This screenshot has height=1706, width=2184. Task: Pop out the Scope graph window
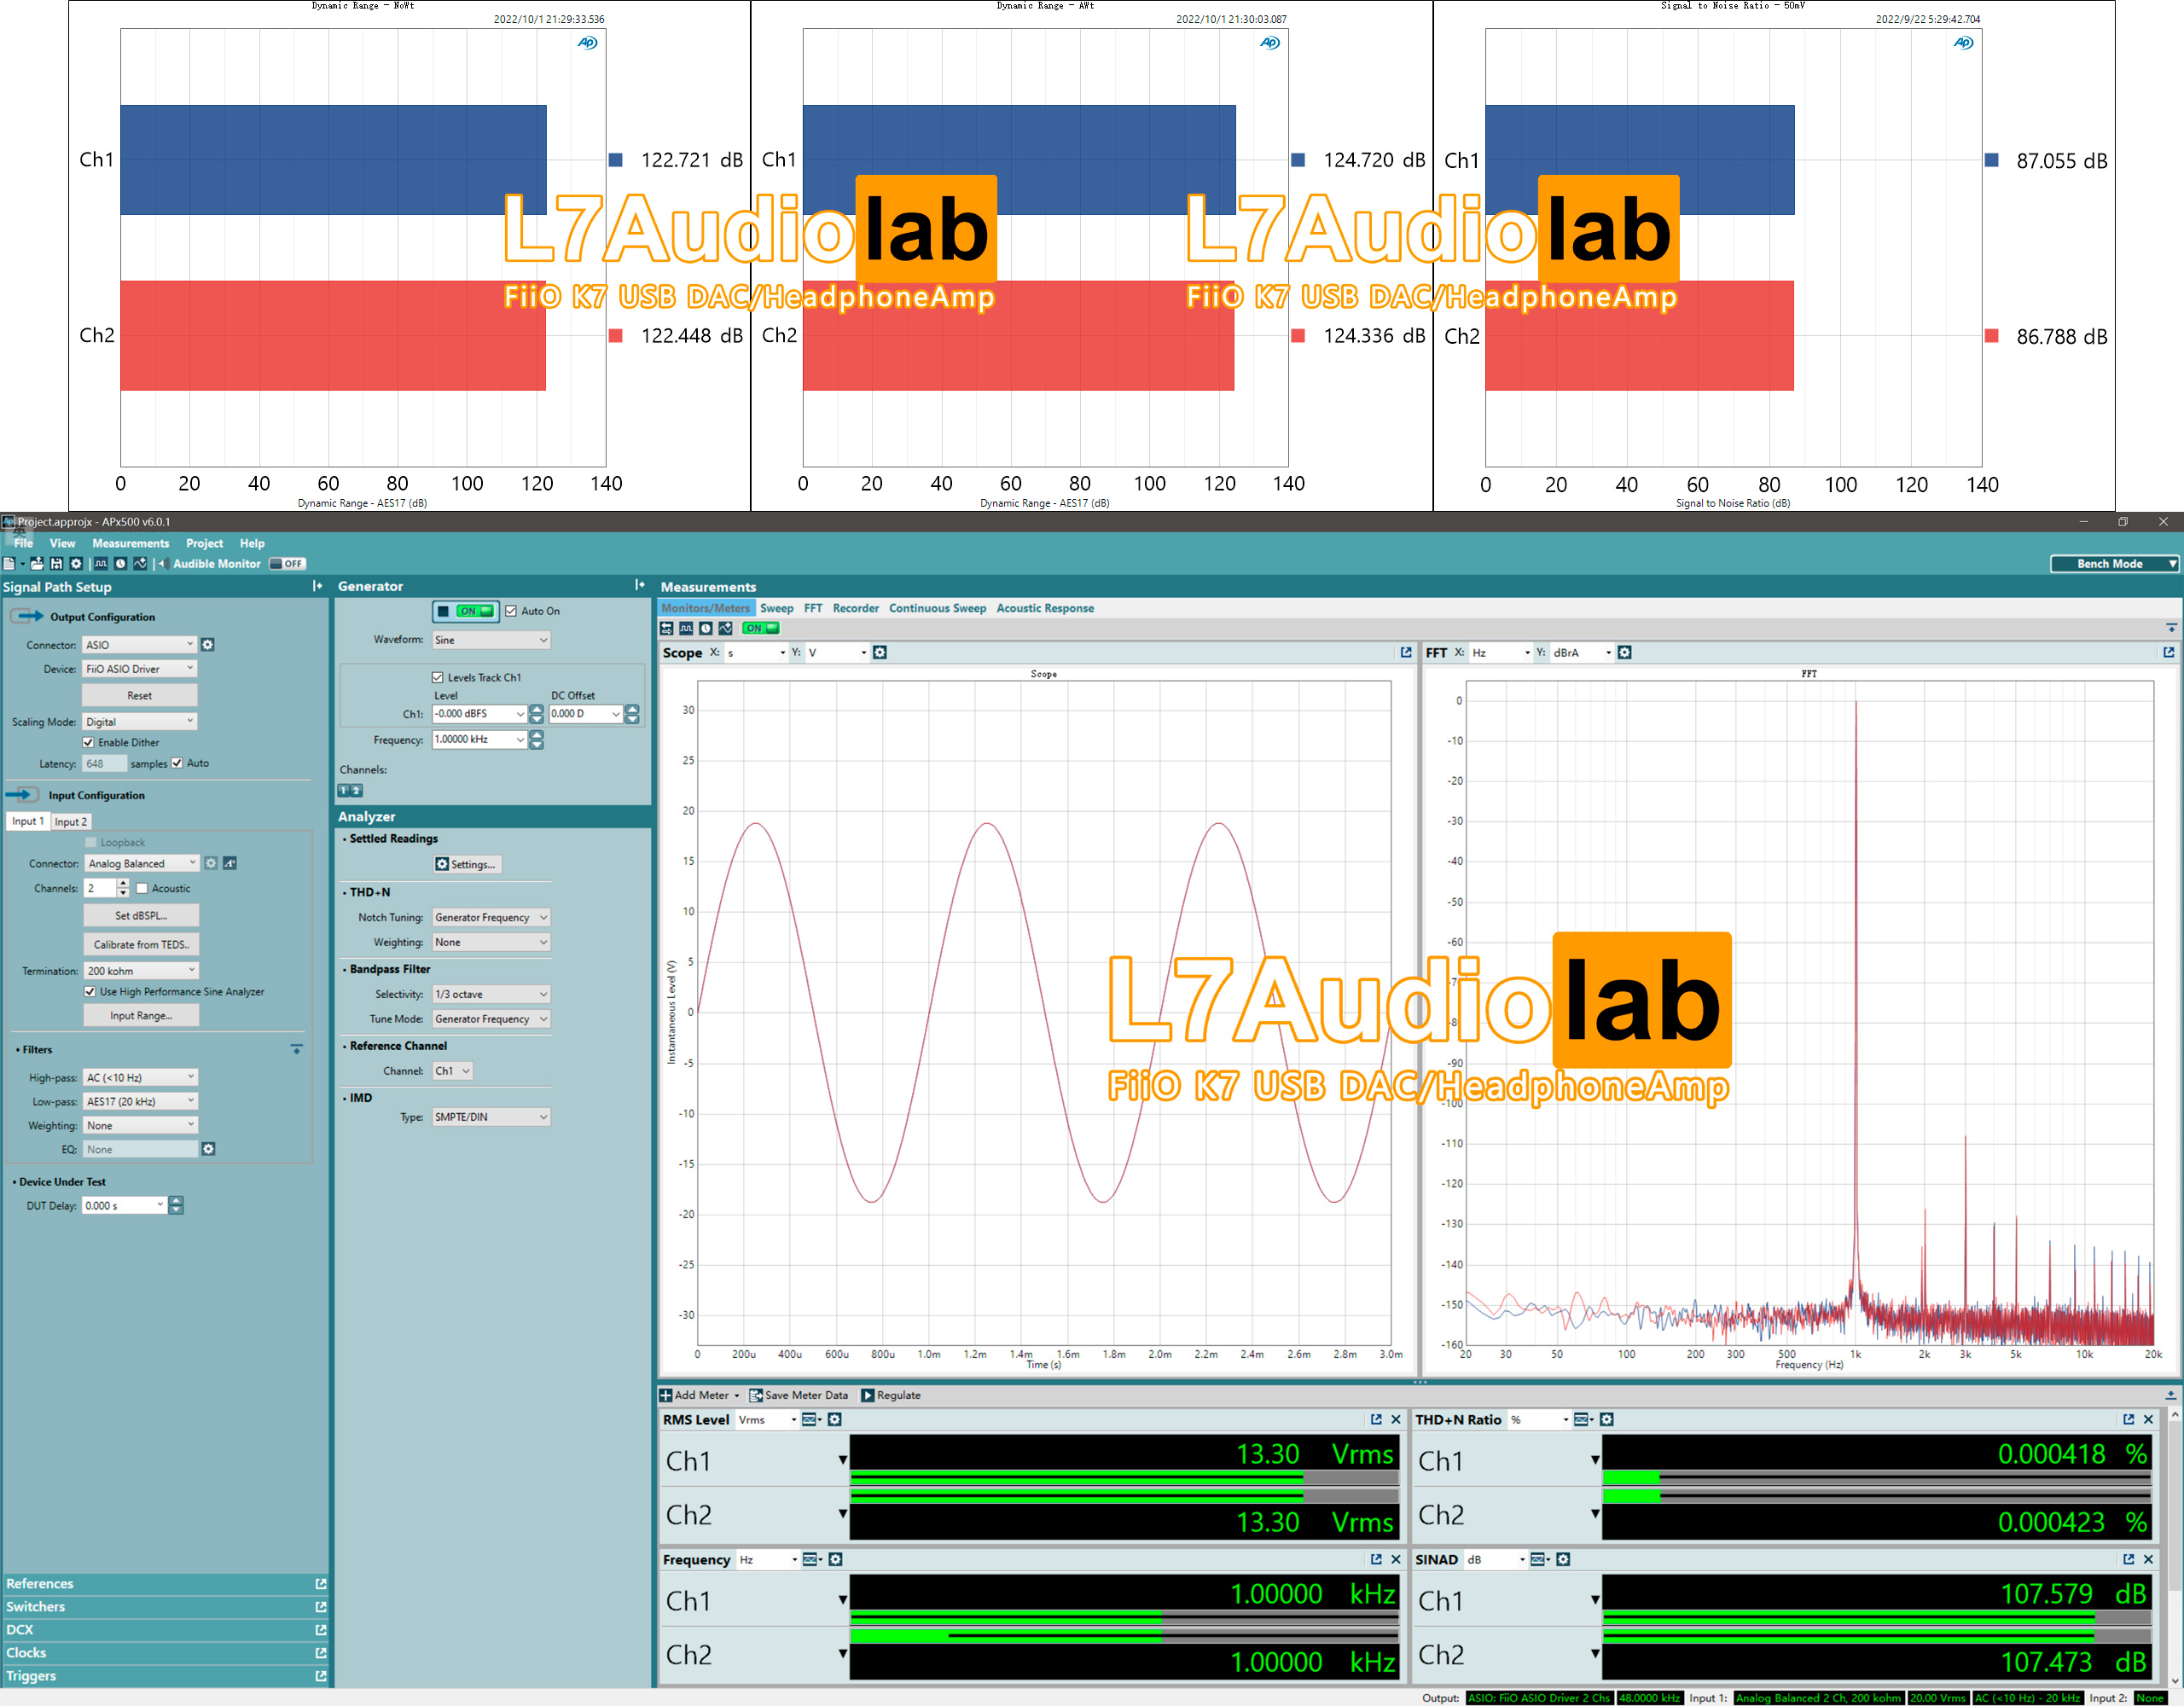[1406, 652]
